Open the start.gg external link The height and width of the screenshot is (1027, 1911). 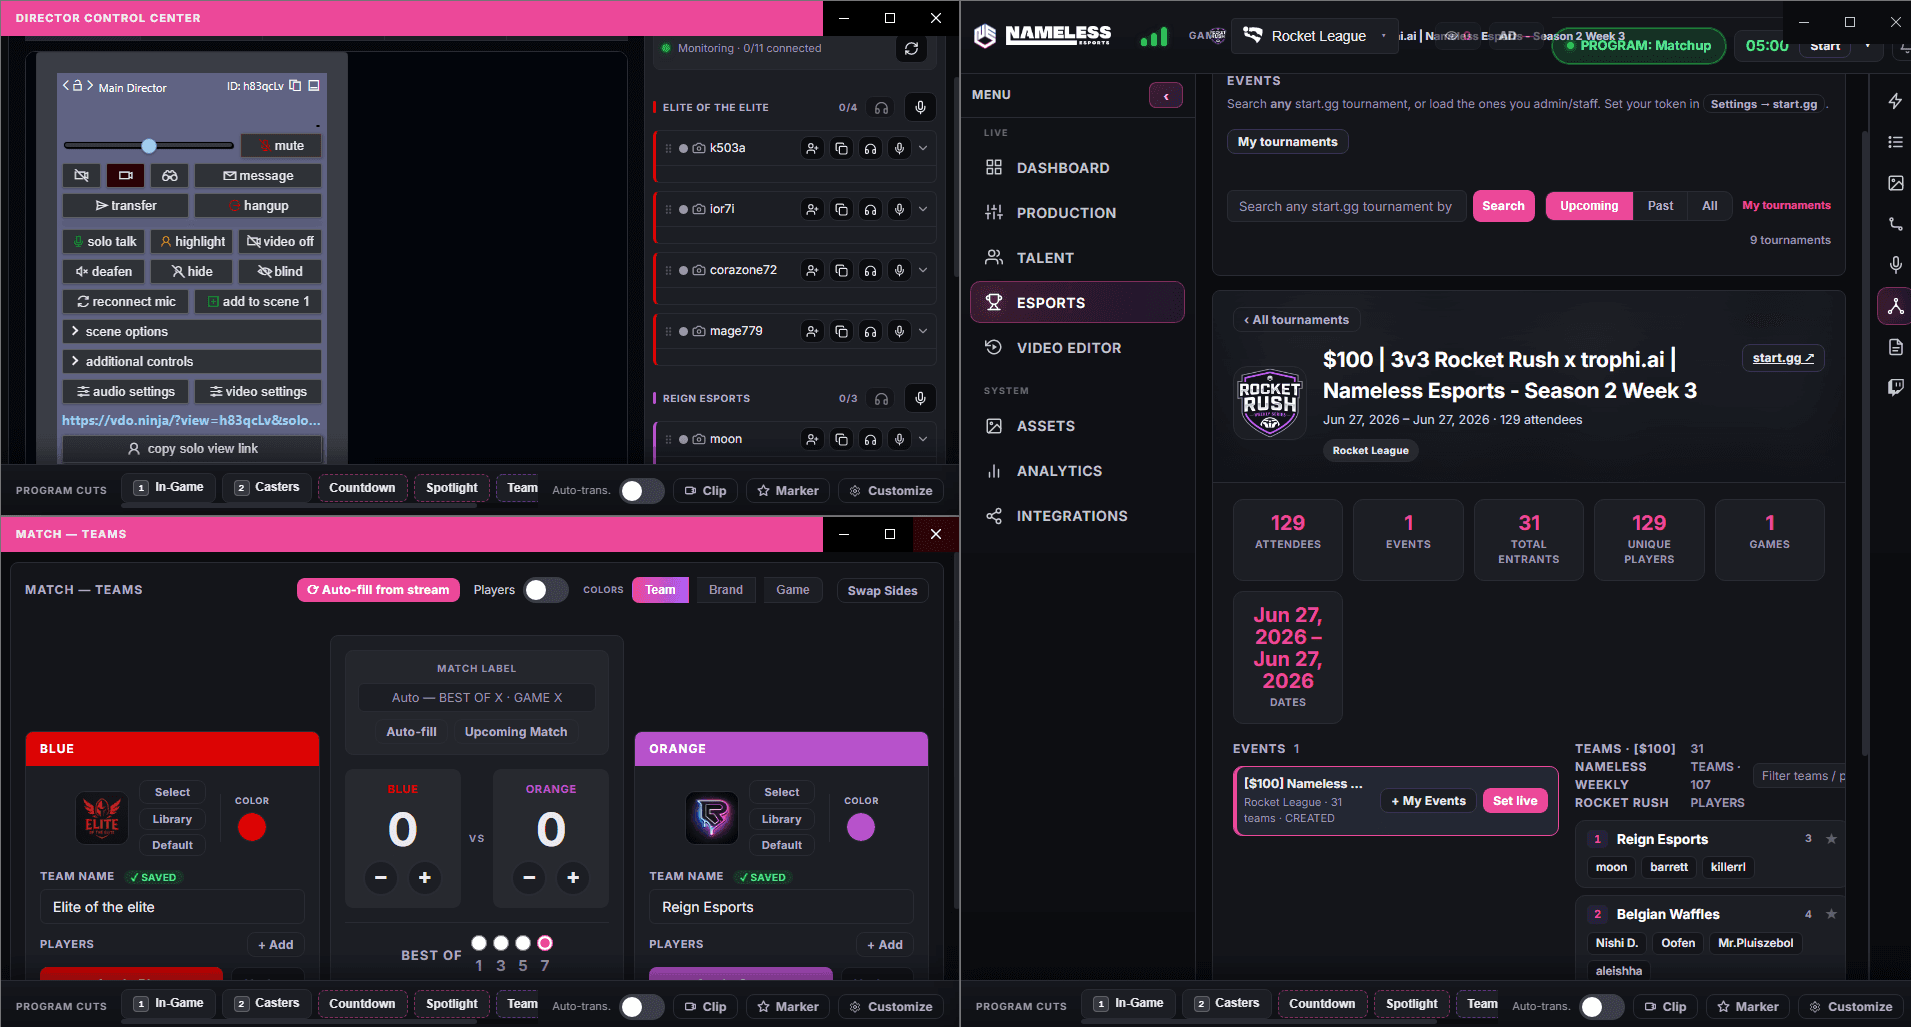click(1783, 358)
